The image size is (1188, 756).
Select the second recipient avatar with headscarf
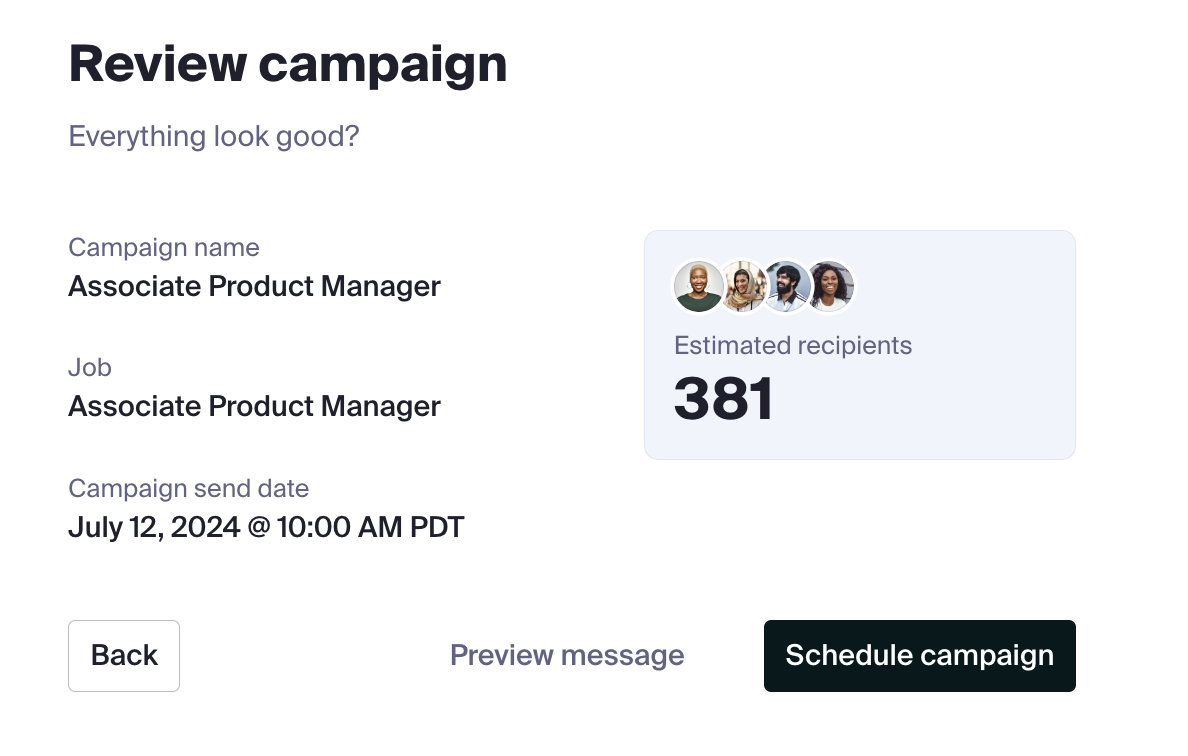[x=741, y=287]
